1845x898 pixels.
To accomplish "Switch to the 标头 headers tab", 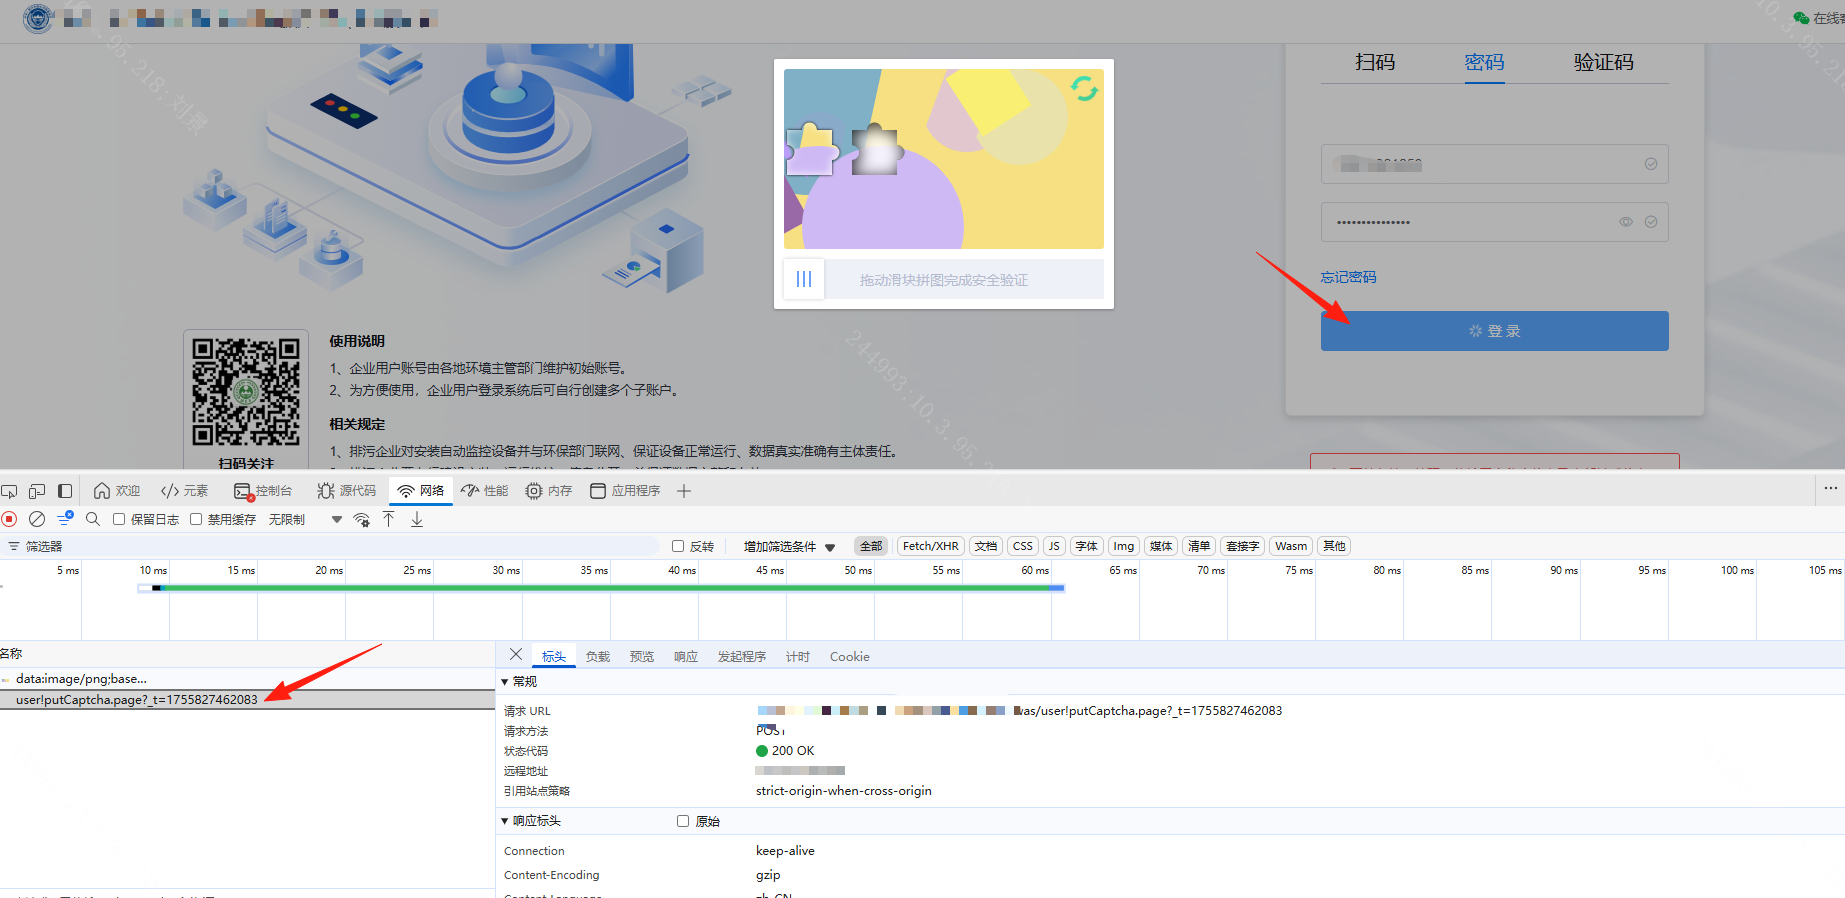I will coord(554,657).
